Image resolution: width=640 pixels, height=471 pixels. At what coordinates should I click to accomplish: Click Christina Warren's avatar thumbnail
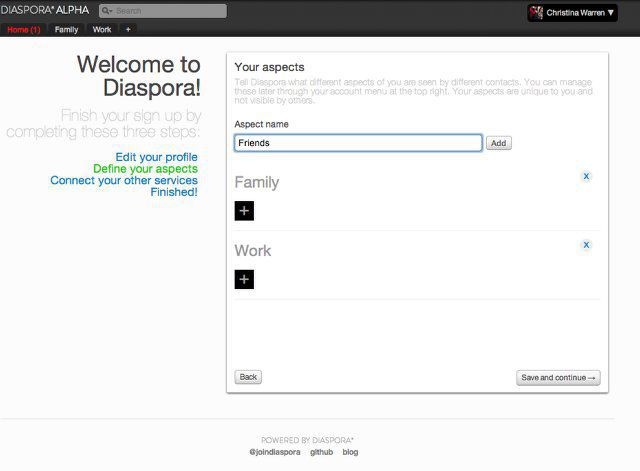536,13
